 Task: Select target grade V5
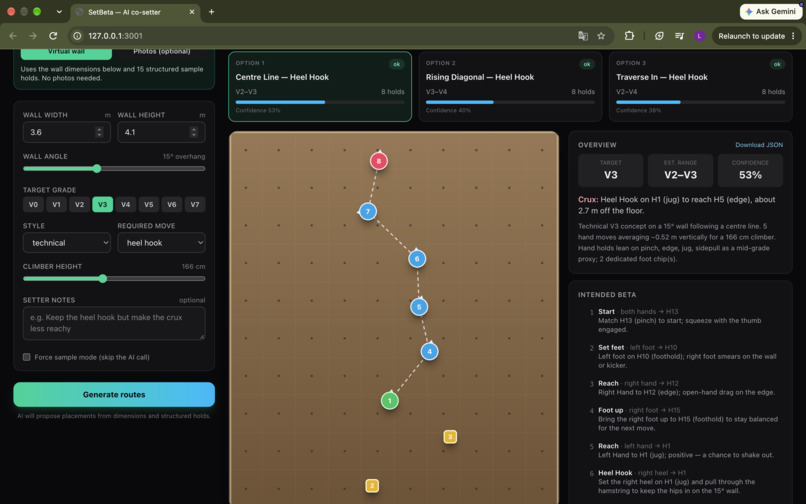(x=149, y=204)
